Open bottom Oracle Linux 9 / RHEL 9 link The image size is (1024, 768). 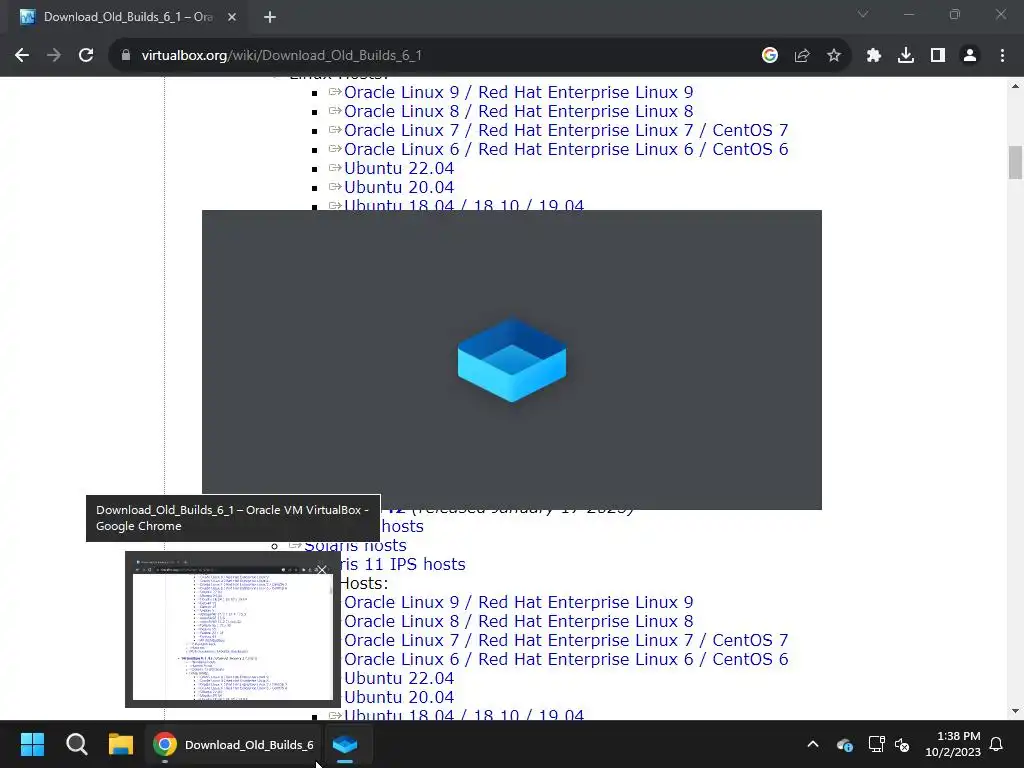(519, 602)
